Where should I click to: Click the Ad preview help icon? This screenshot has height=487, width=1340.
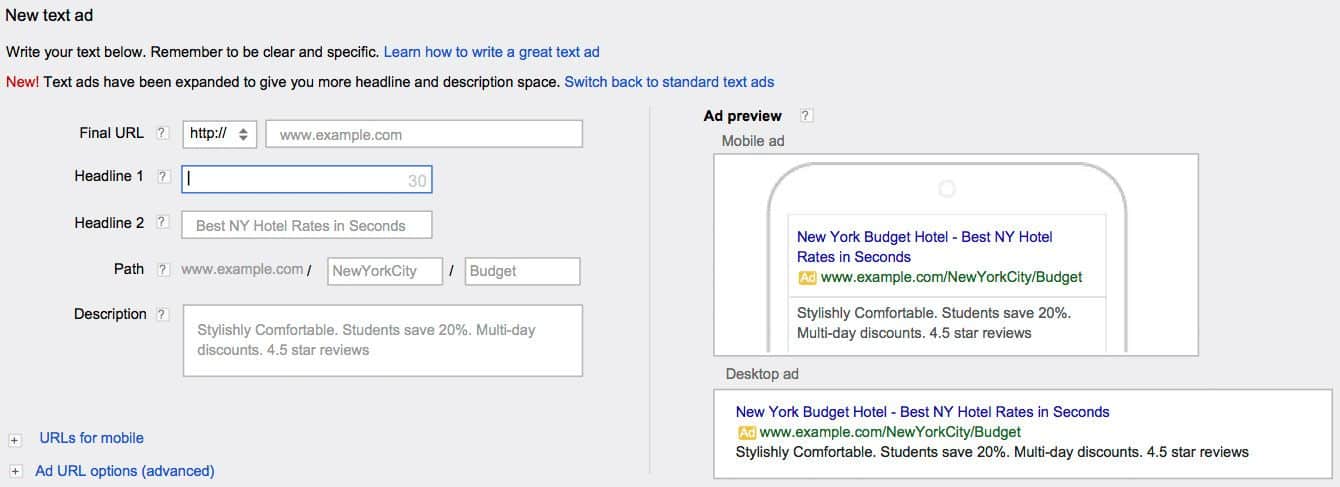point(806,116)
